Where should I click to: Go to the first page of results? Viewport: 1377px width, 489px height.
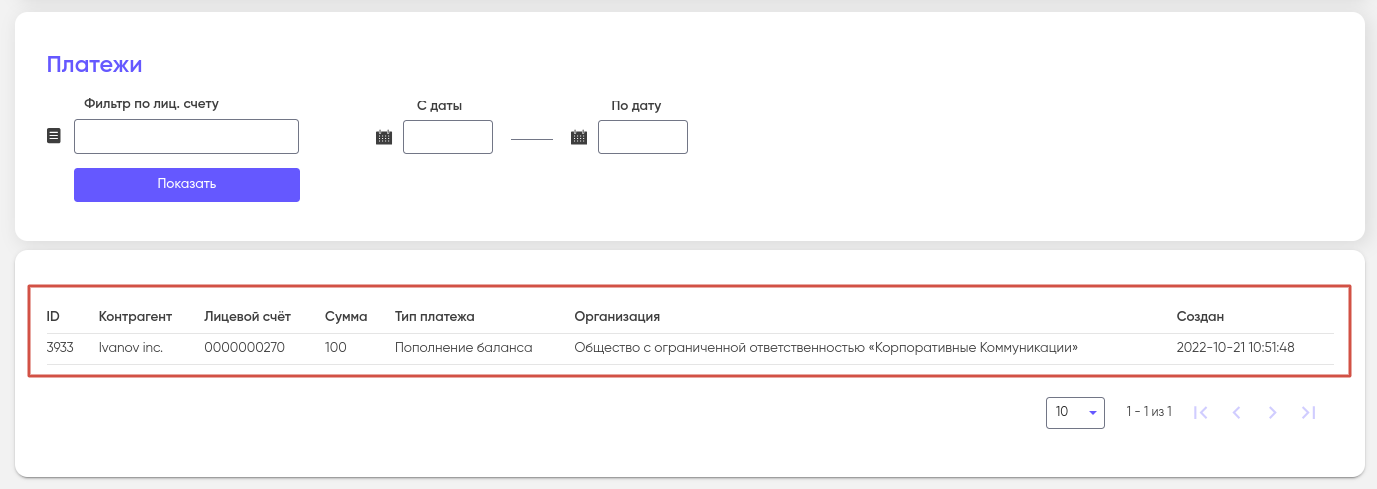point(1201,412)
